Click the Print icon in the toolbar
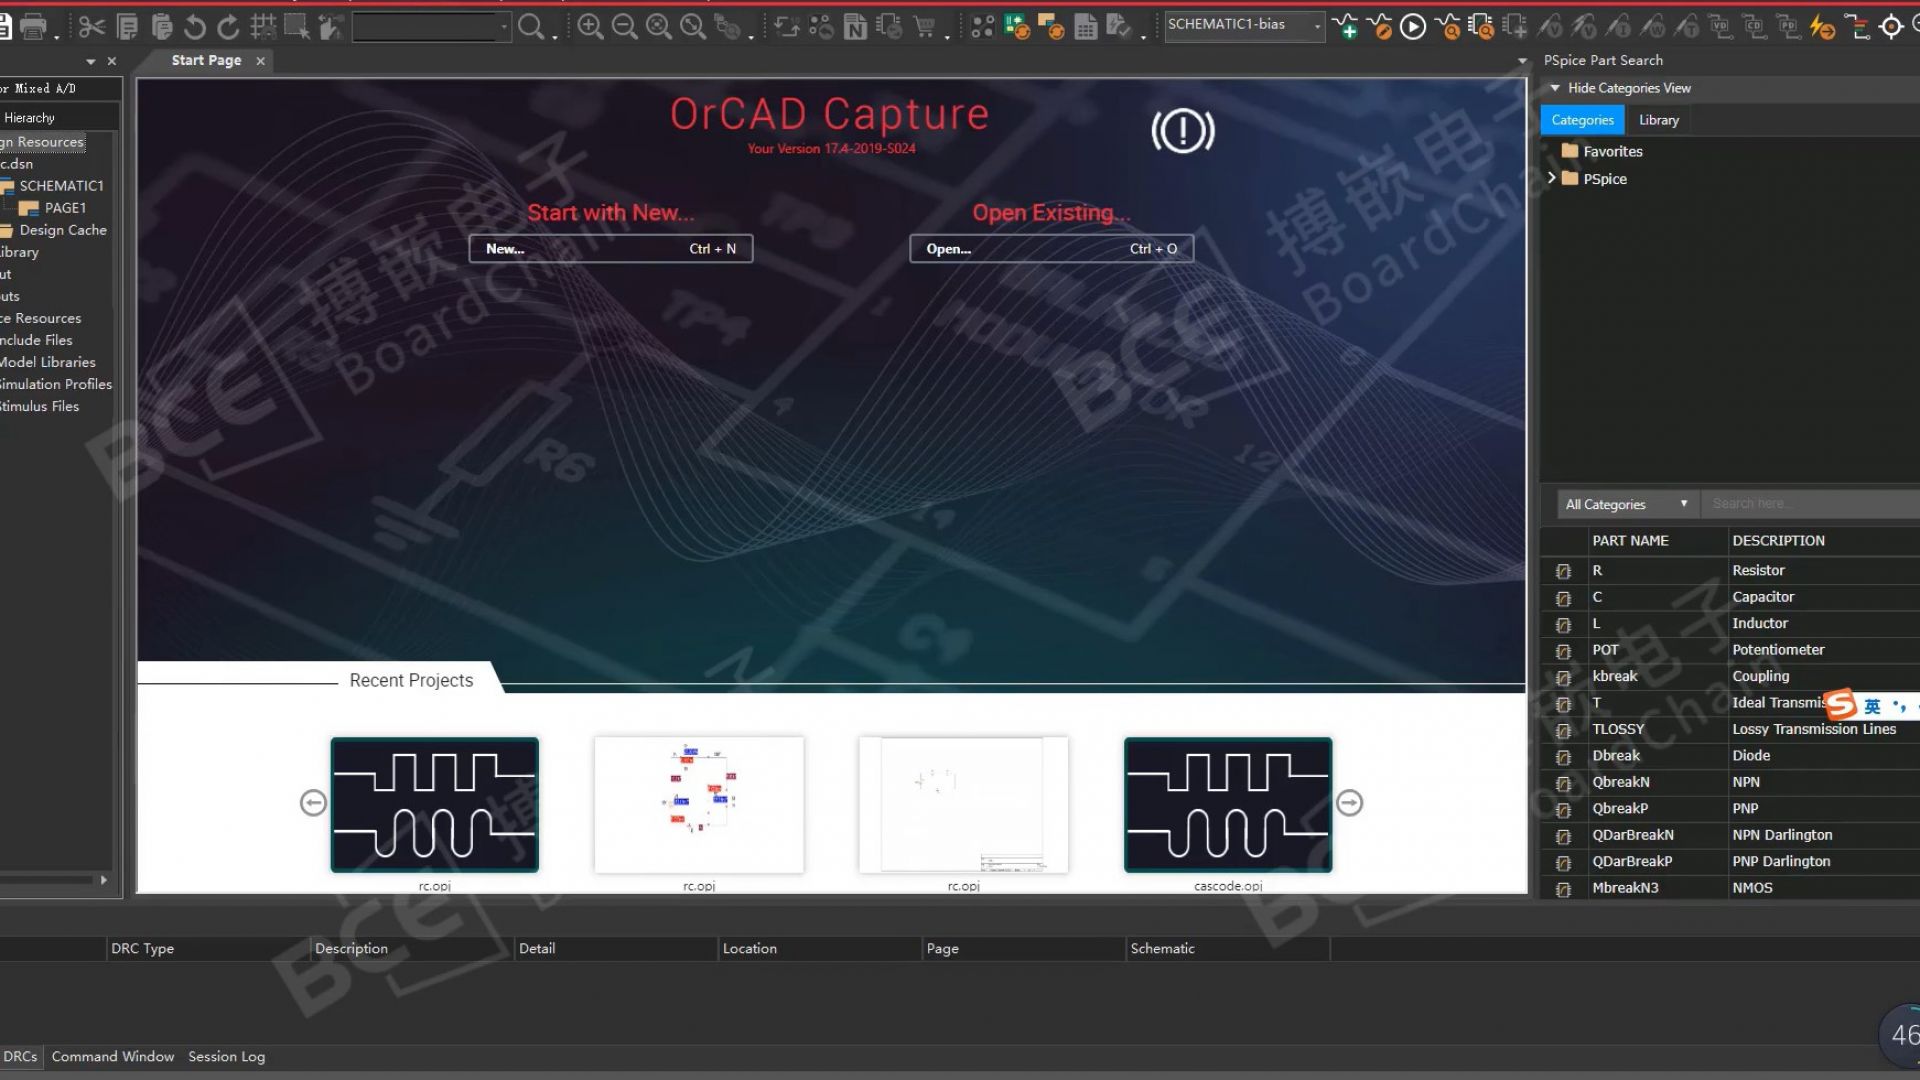 (33, 27)
